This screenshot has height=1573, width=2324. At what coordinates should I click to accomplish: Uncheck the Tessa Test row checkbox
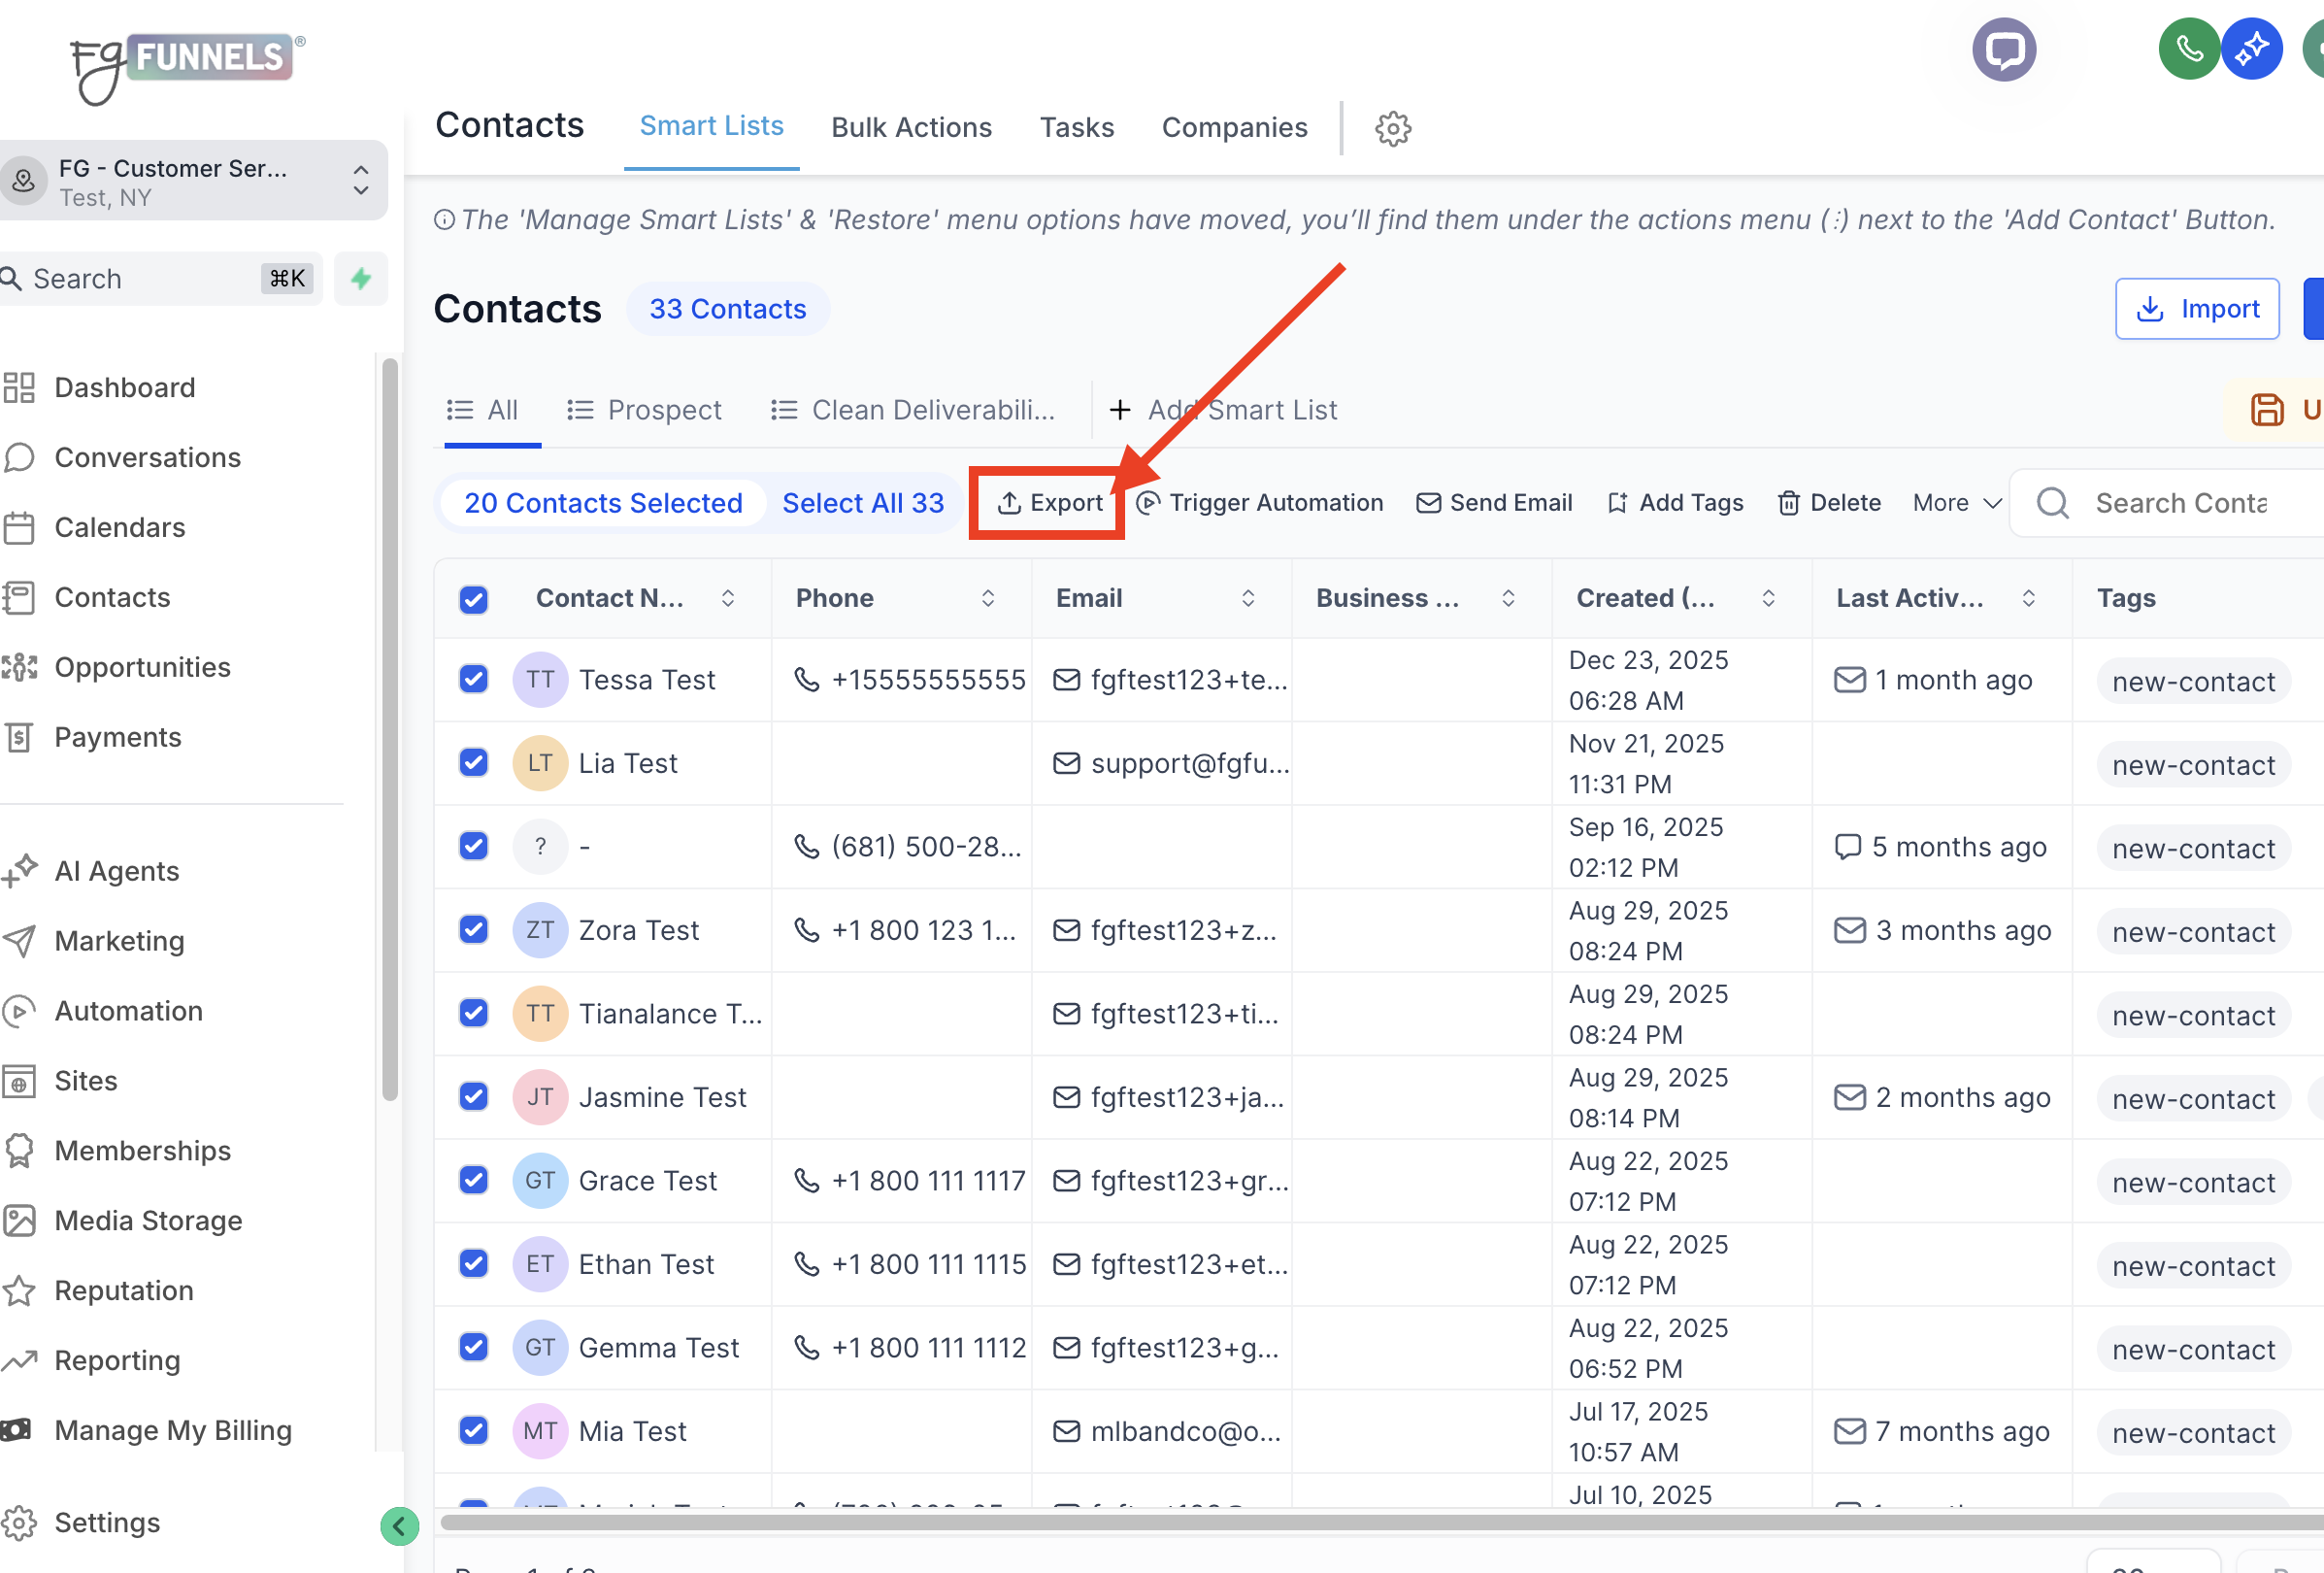click(x=474, y=680)
